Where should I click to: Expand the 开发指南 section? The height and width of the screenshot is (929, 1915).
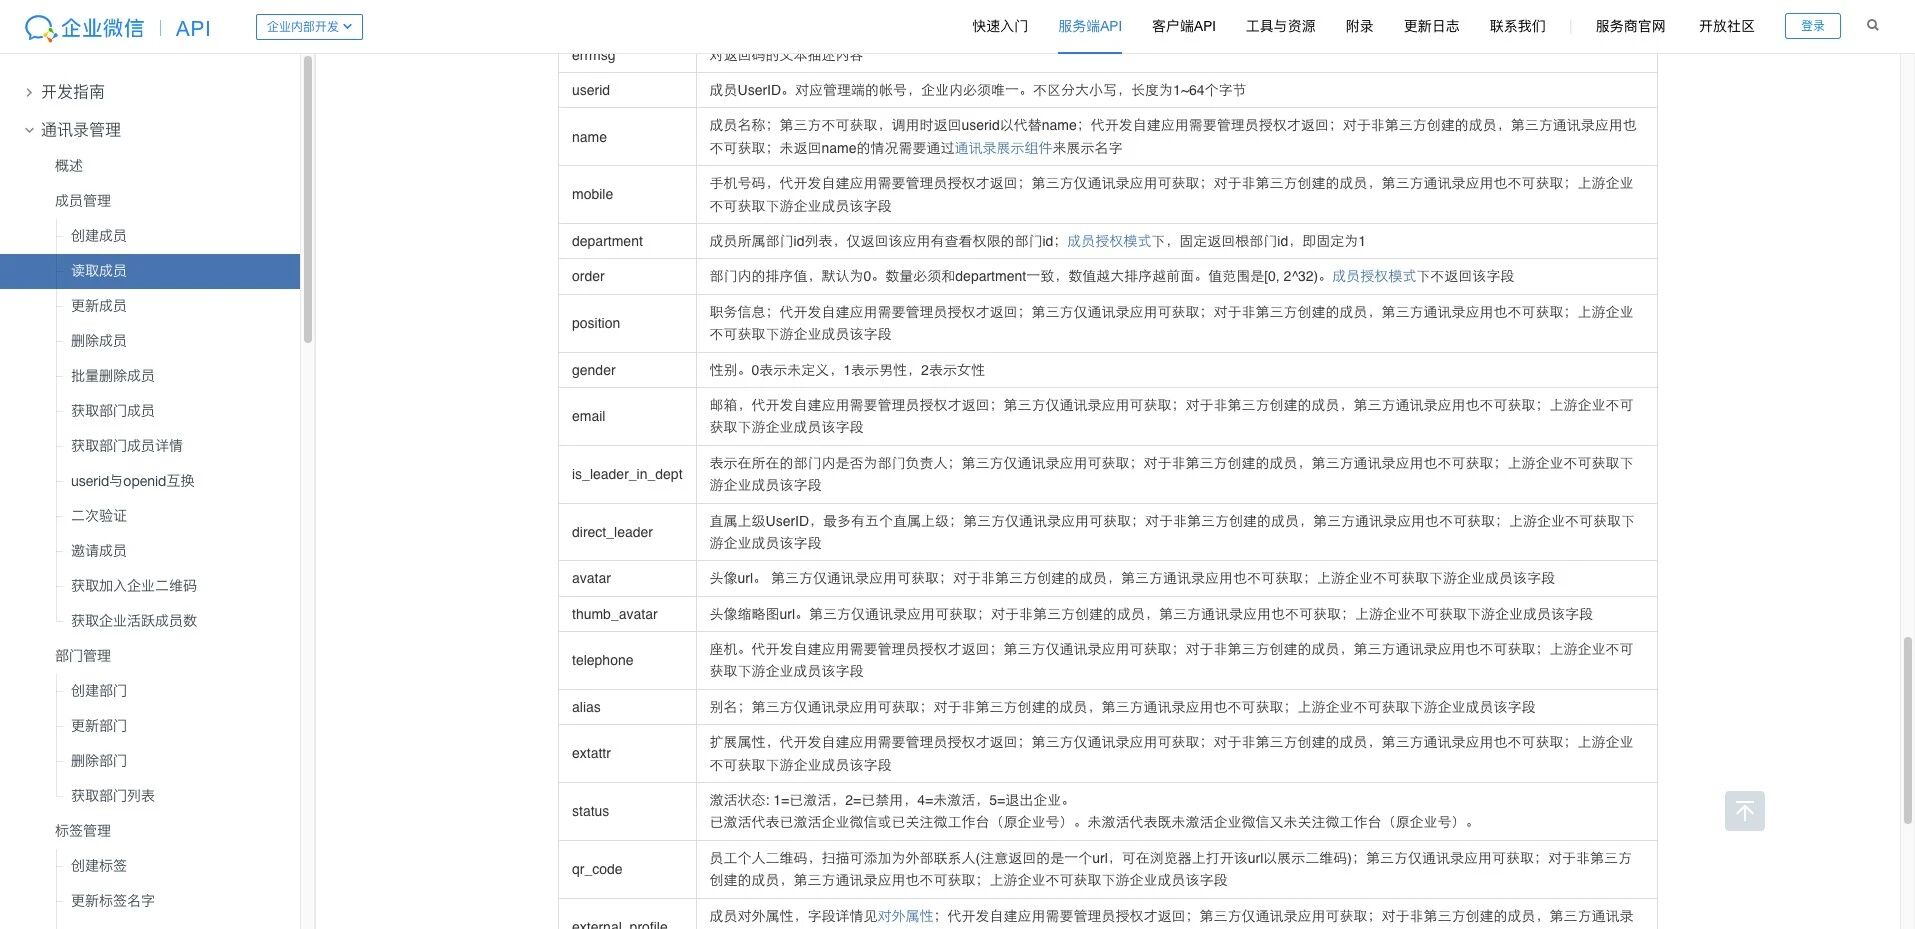(x=72, y=92)
